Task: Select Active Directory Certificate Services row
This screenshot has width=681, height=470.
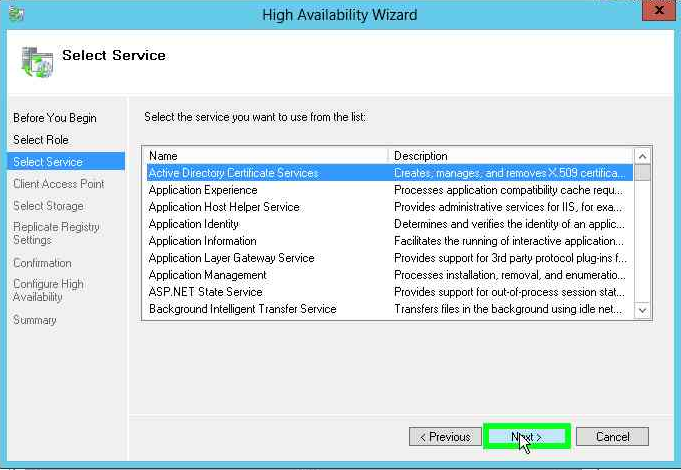Action: point(390,173)
